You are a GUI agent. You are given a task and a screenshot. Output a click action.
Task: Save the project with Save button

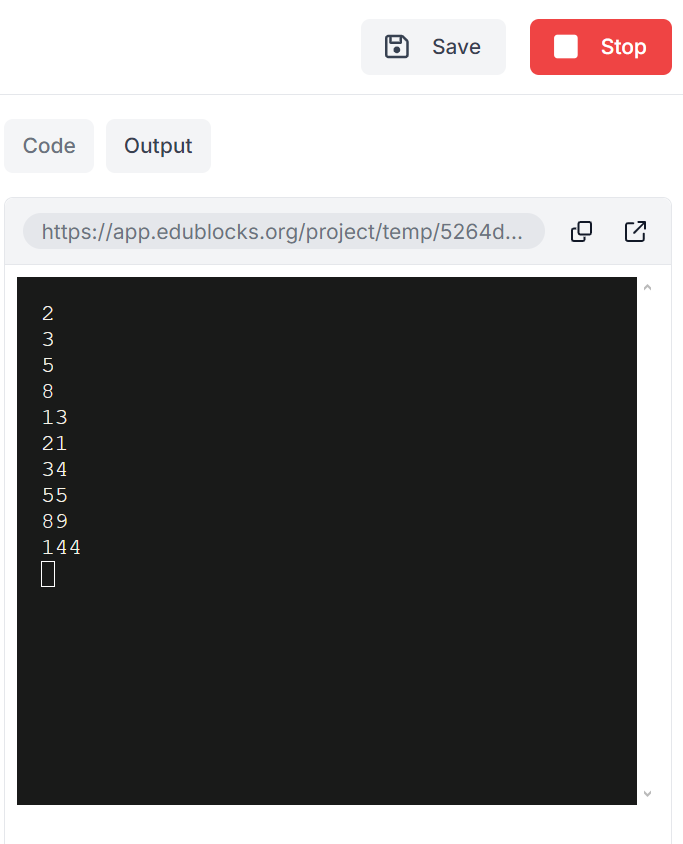point(433,47)
